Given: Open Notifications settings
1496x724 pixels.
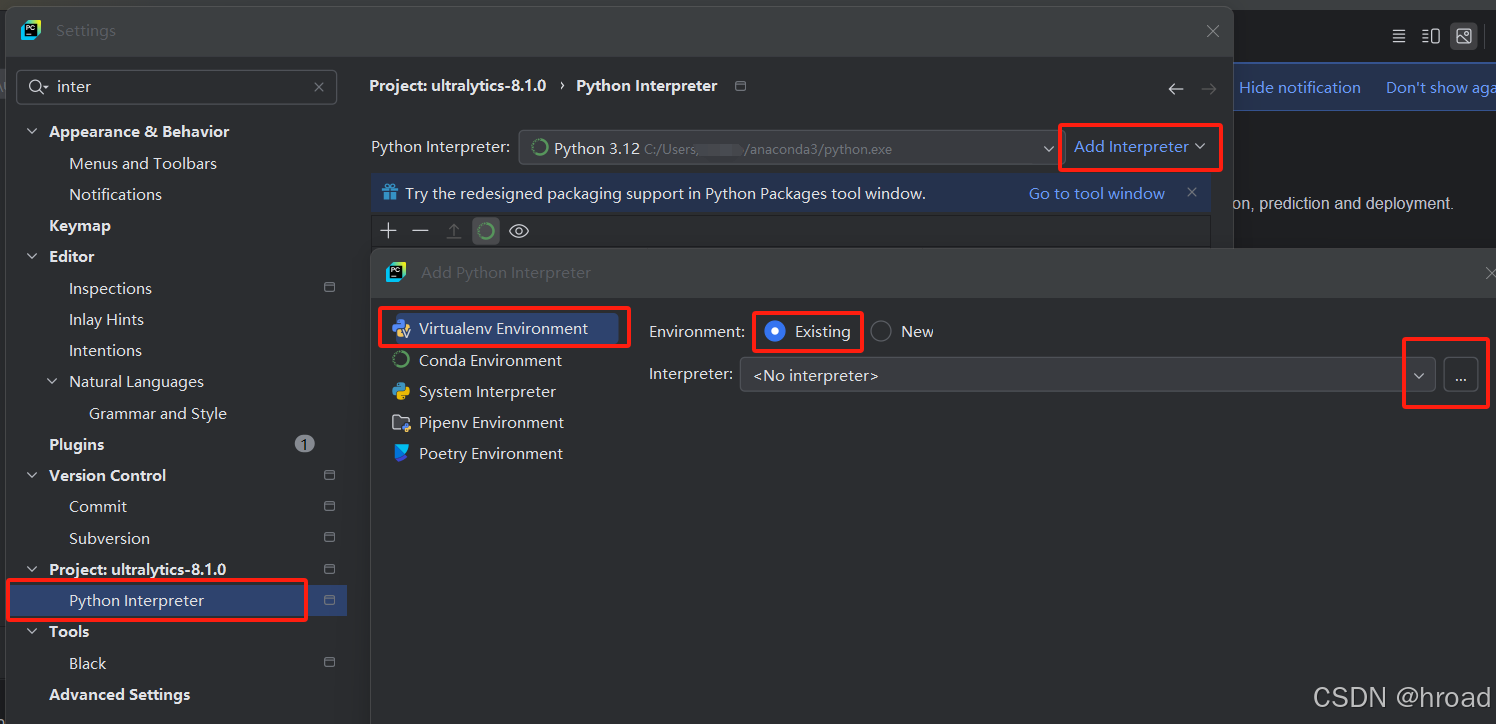Looking at the screenshot, I should (x=115, y=194).
